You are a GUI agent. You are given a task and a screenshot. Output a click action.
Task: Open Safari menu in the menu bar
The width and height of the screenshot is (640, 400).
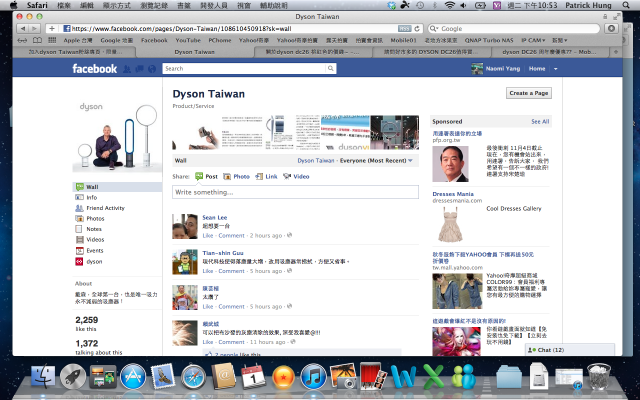click(x=37, y=5)
